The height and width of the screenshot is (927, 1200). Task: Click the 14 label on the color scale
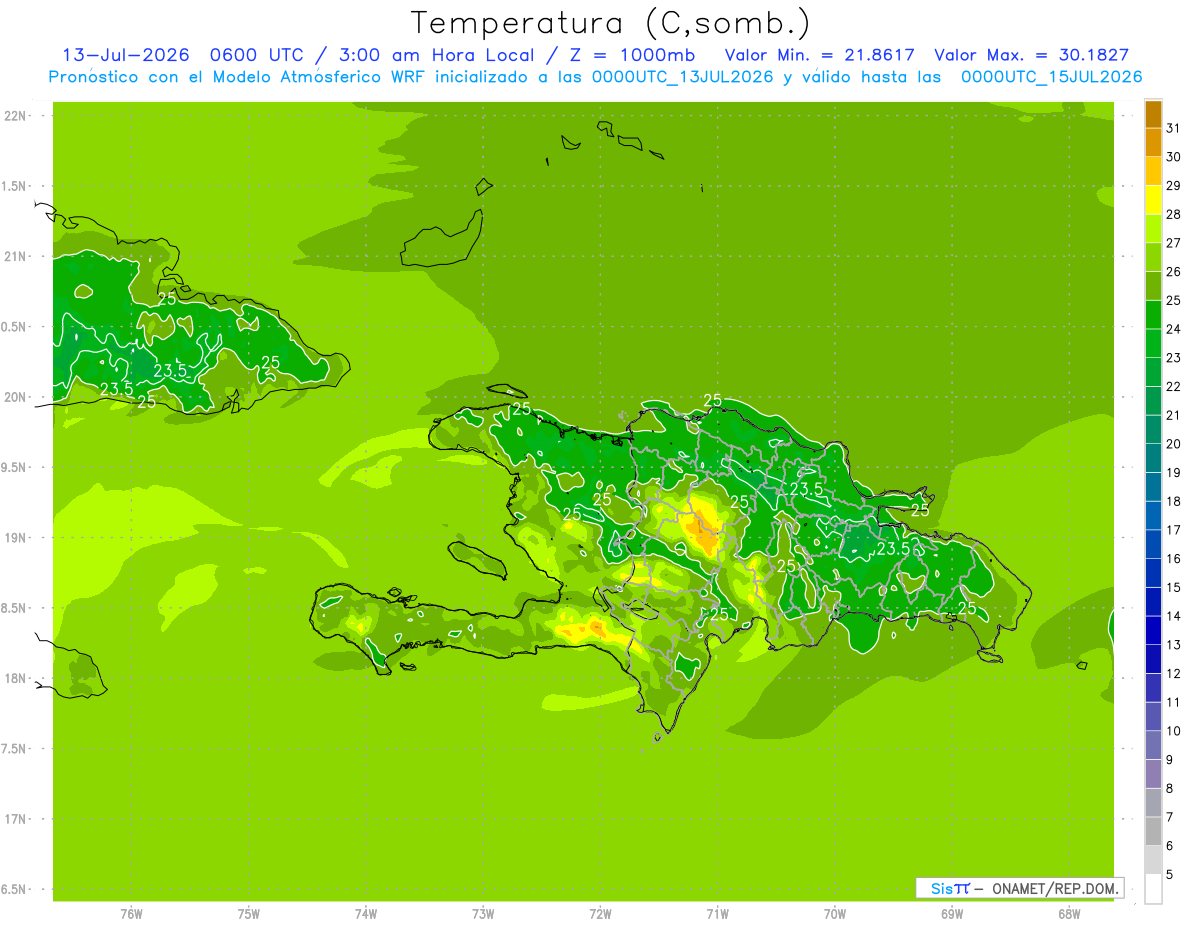tap(1173, 616)
